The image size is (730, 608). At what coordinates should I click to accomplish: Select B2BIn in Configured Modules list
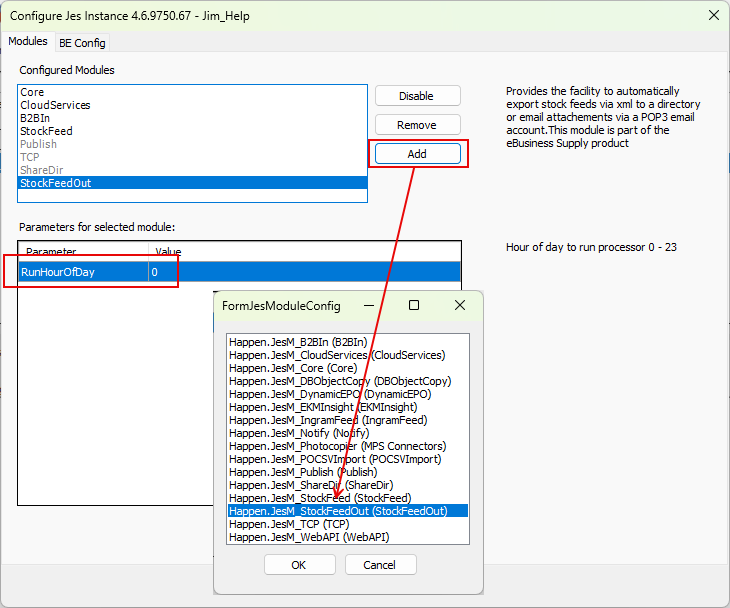click(x=35, y=118)
